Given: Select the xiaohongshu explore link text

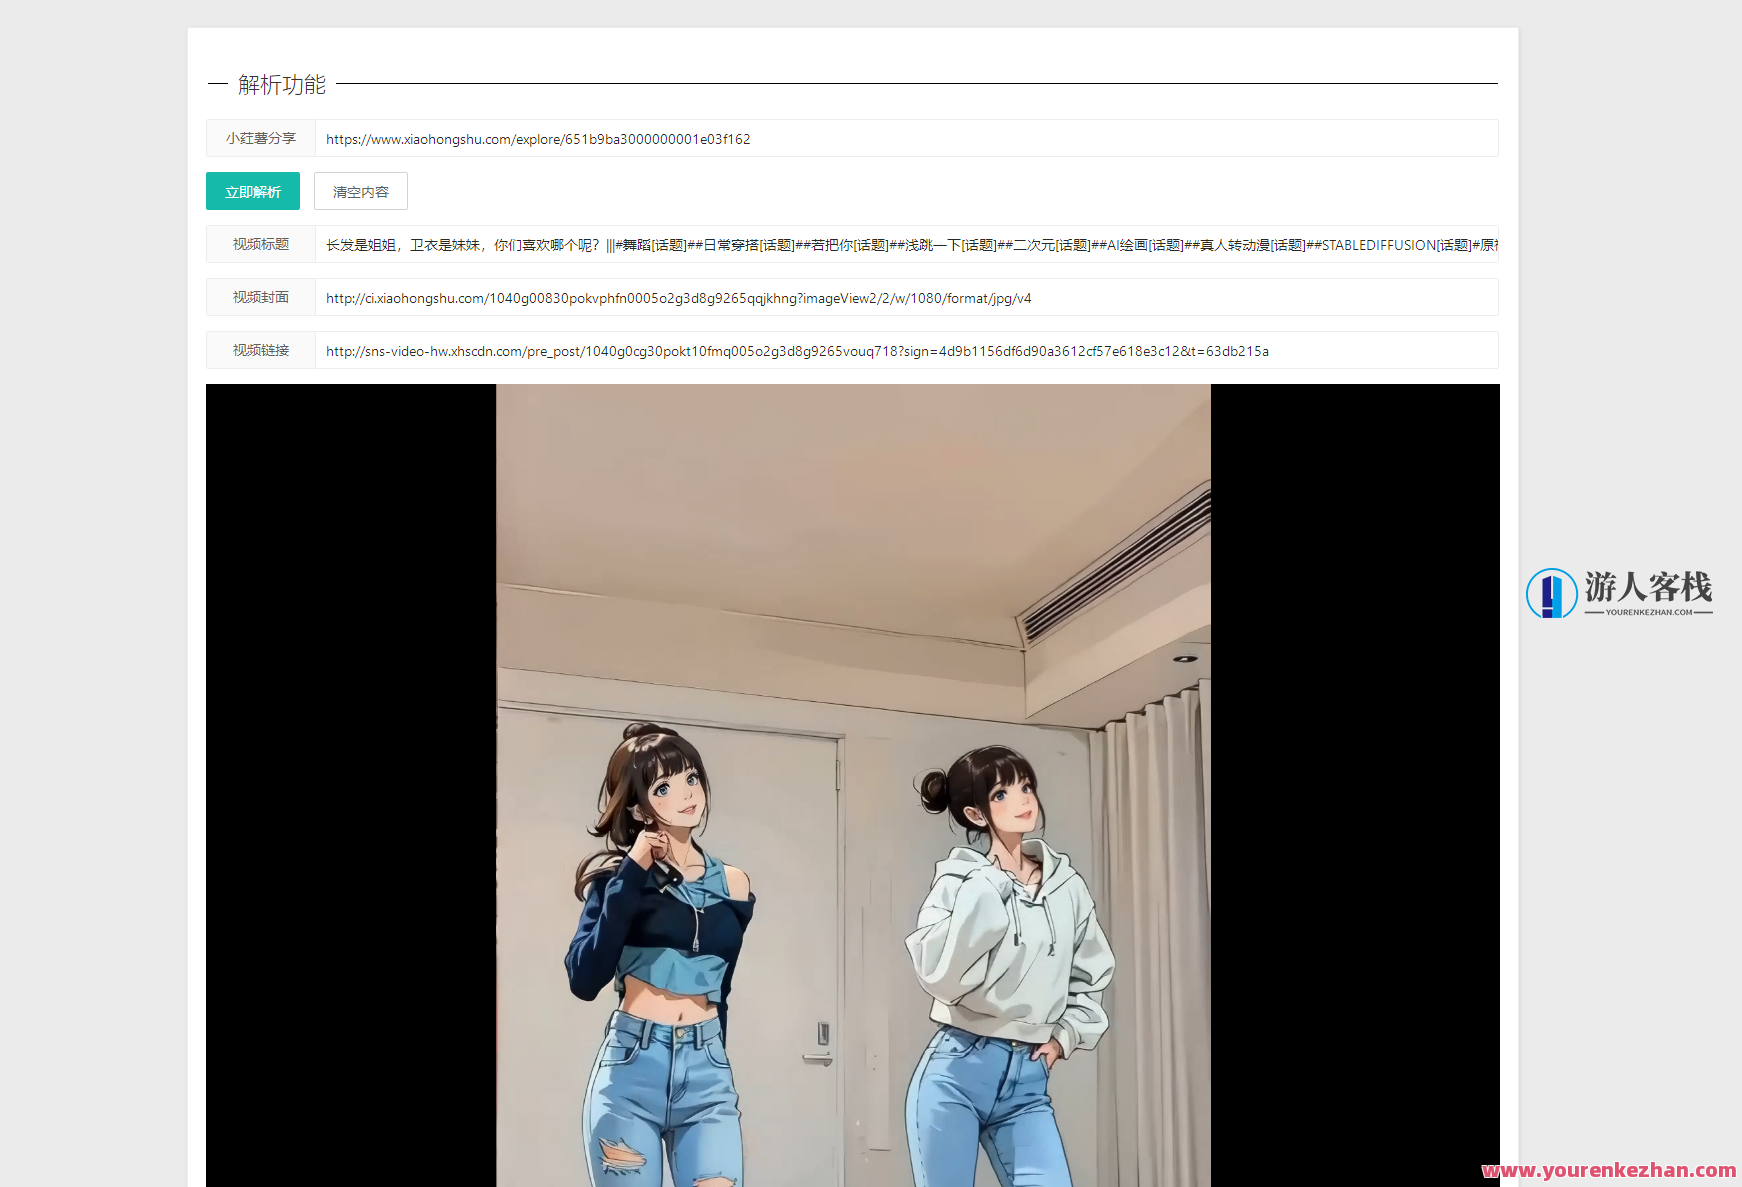Looking at the screenshot, I should coord(537,139).
